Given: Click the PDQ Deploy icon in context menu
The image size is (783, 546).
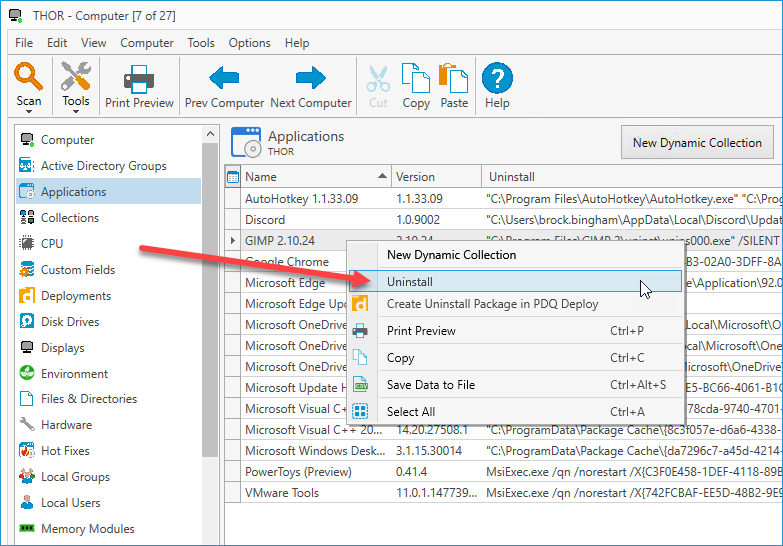Looking at the screenshot, I should [x=361, y=304].
